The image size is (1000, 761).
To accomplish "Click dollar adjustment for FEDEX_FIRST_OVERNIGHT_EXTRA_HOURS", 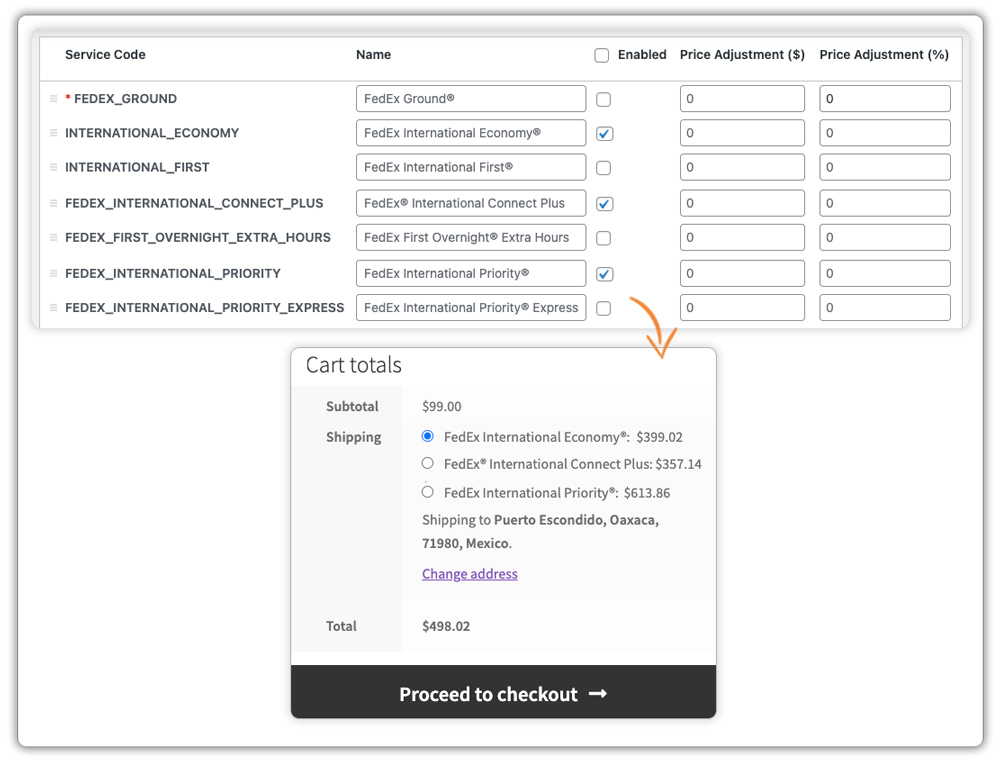I will pyautogui.click(x=742, y=237).
